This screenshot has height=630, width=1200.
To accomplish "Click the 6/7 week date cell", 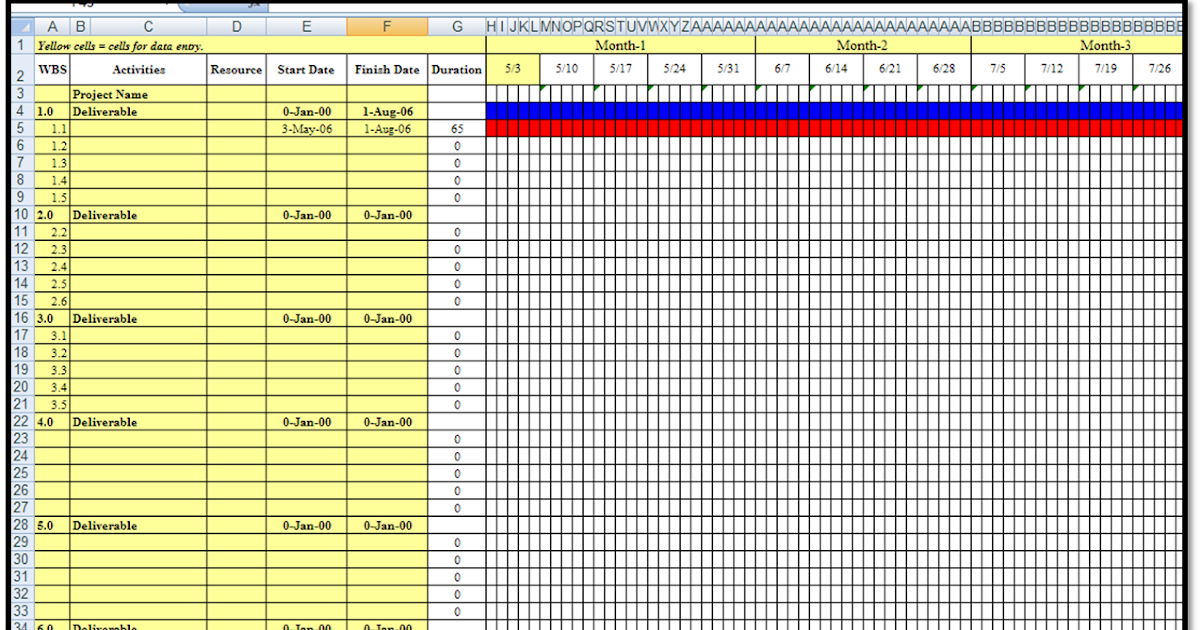I will (782, 69).
